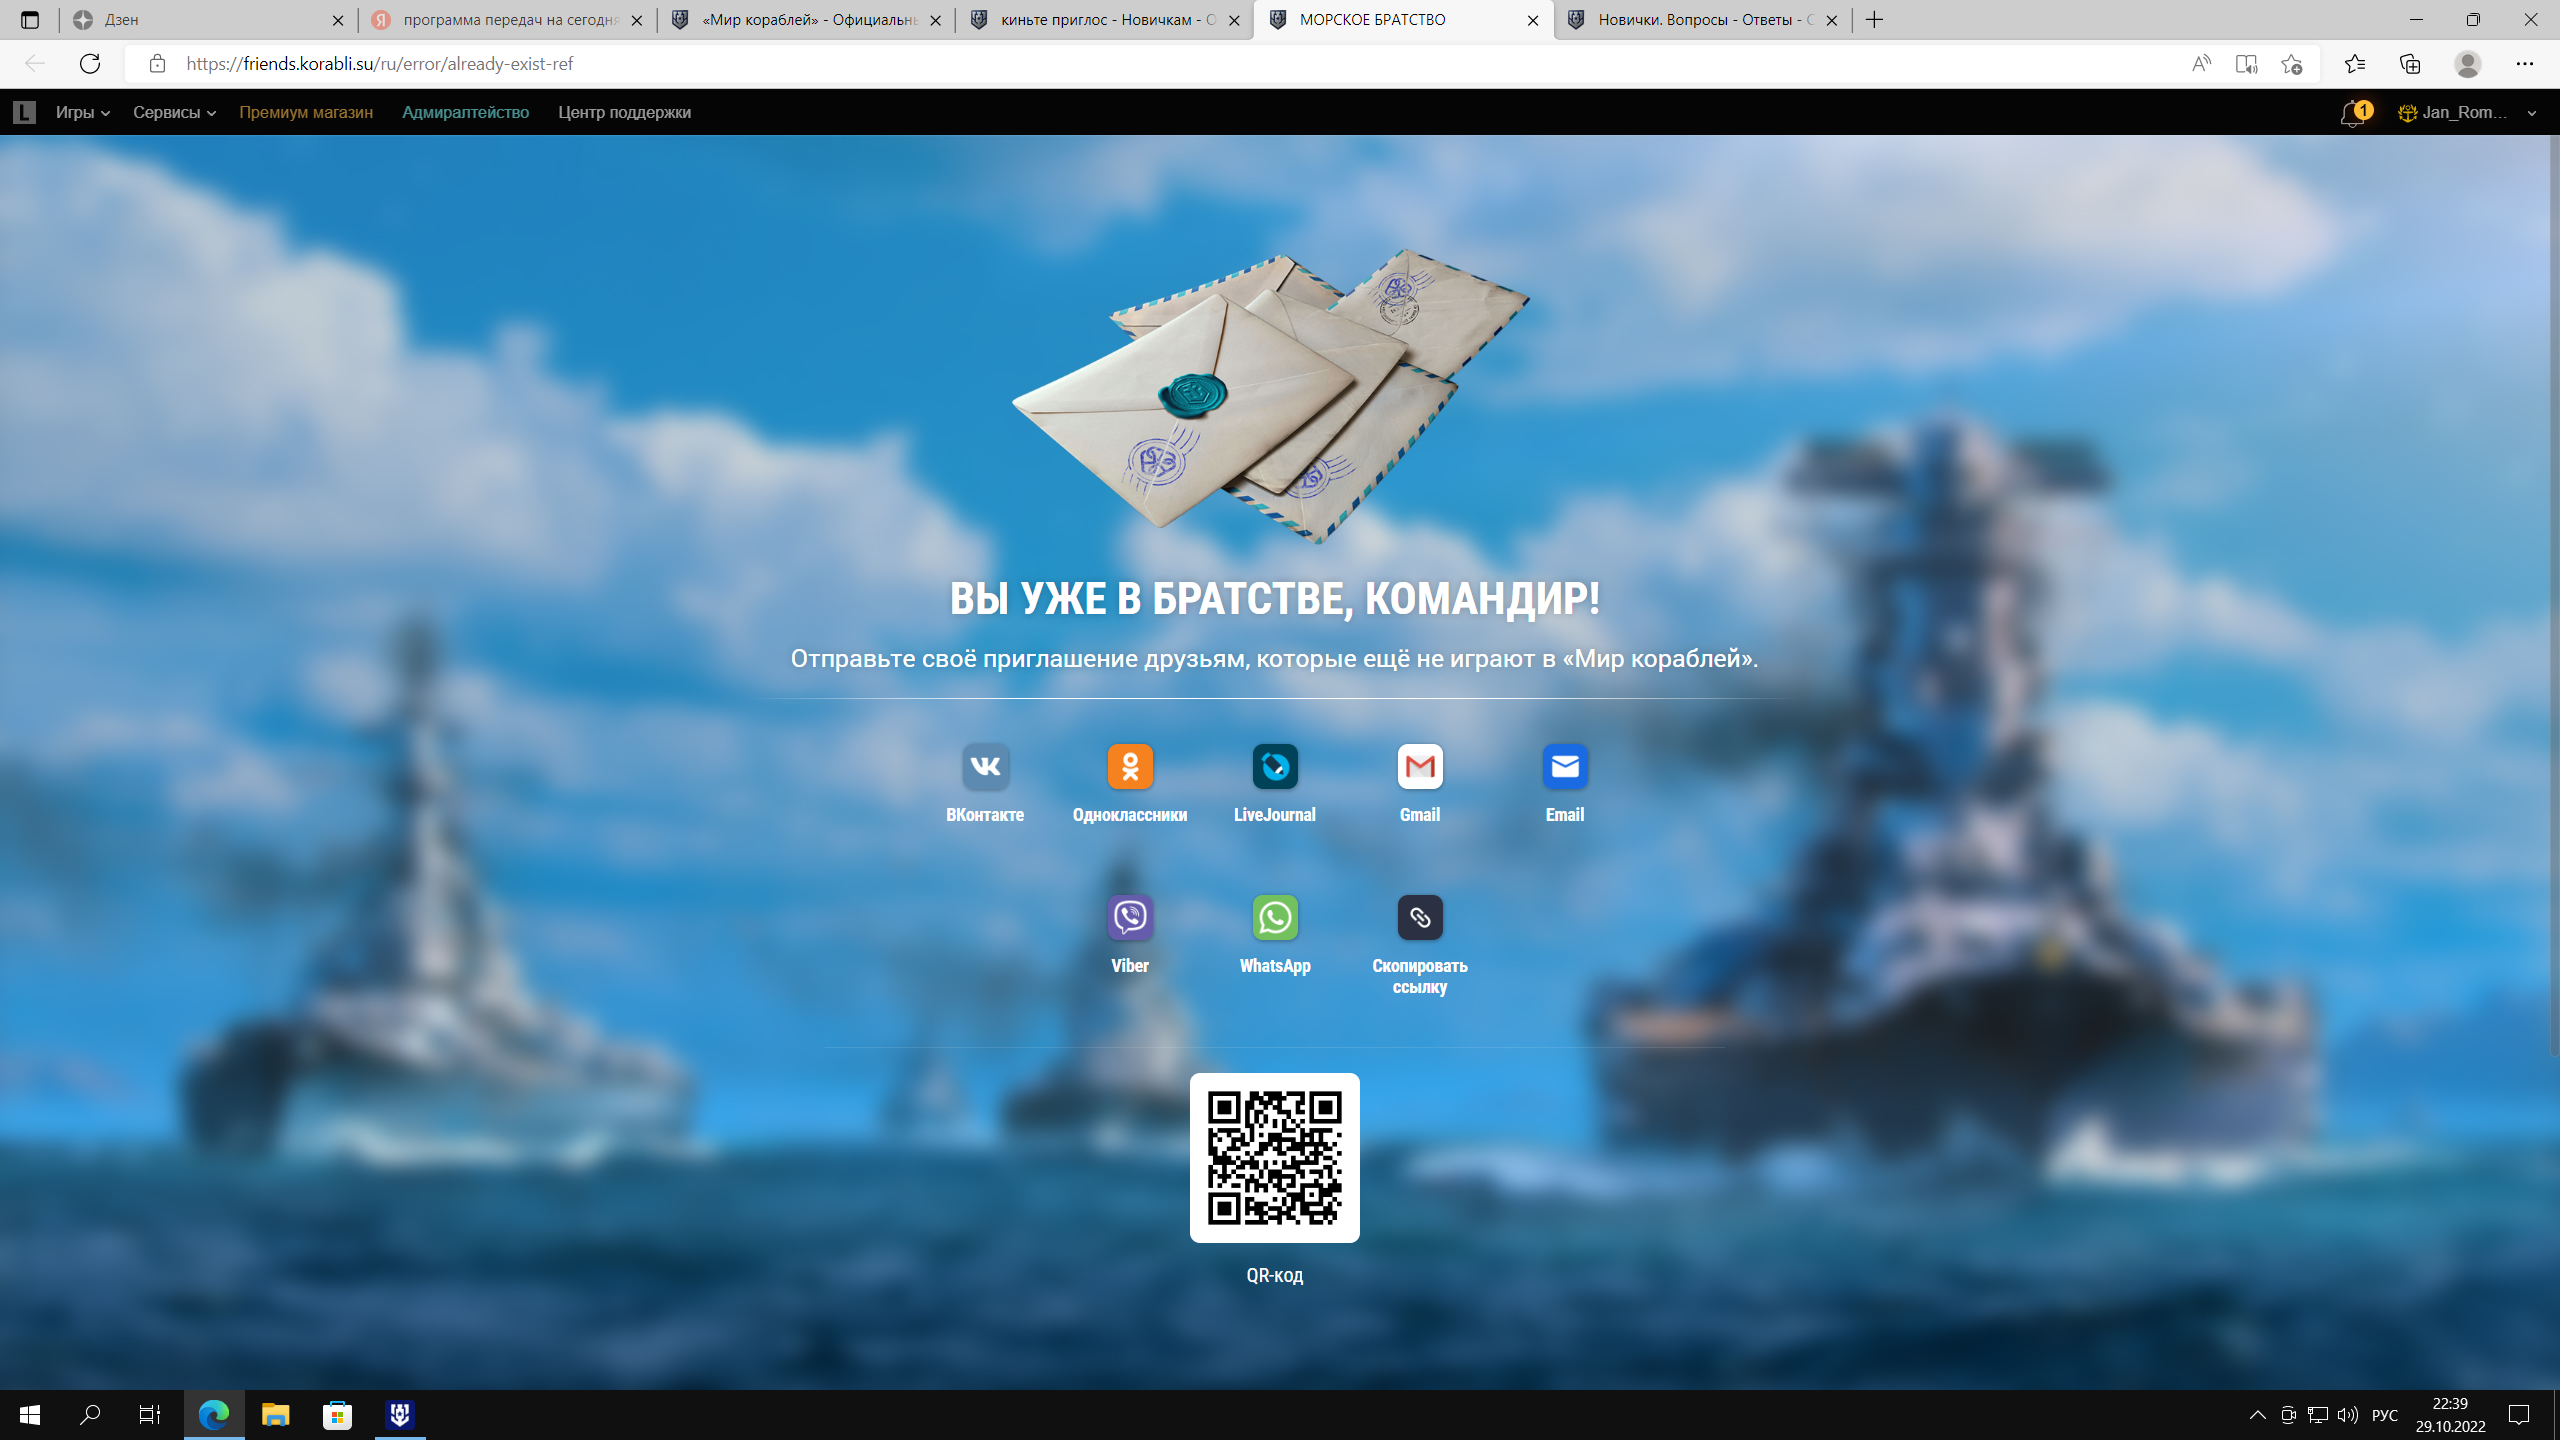Viewport: 2560px width, 1440px height.
Task: Share via Odnoklassniki icon
Action: pos(1130,767)
